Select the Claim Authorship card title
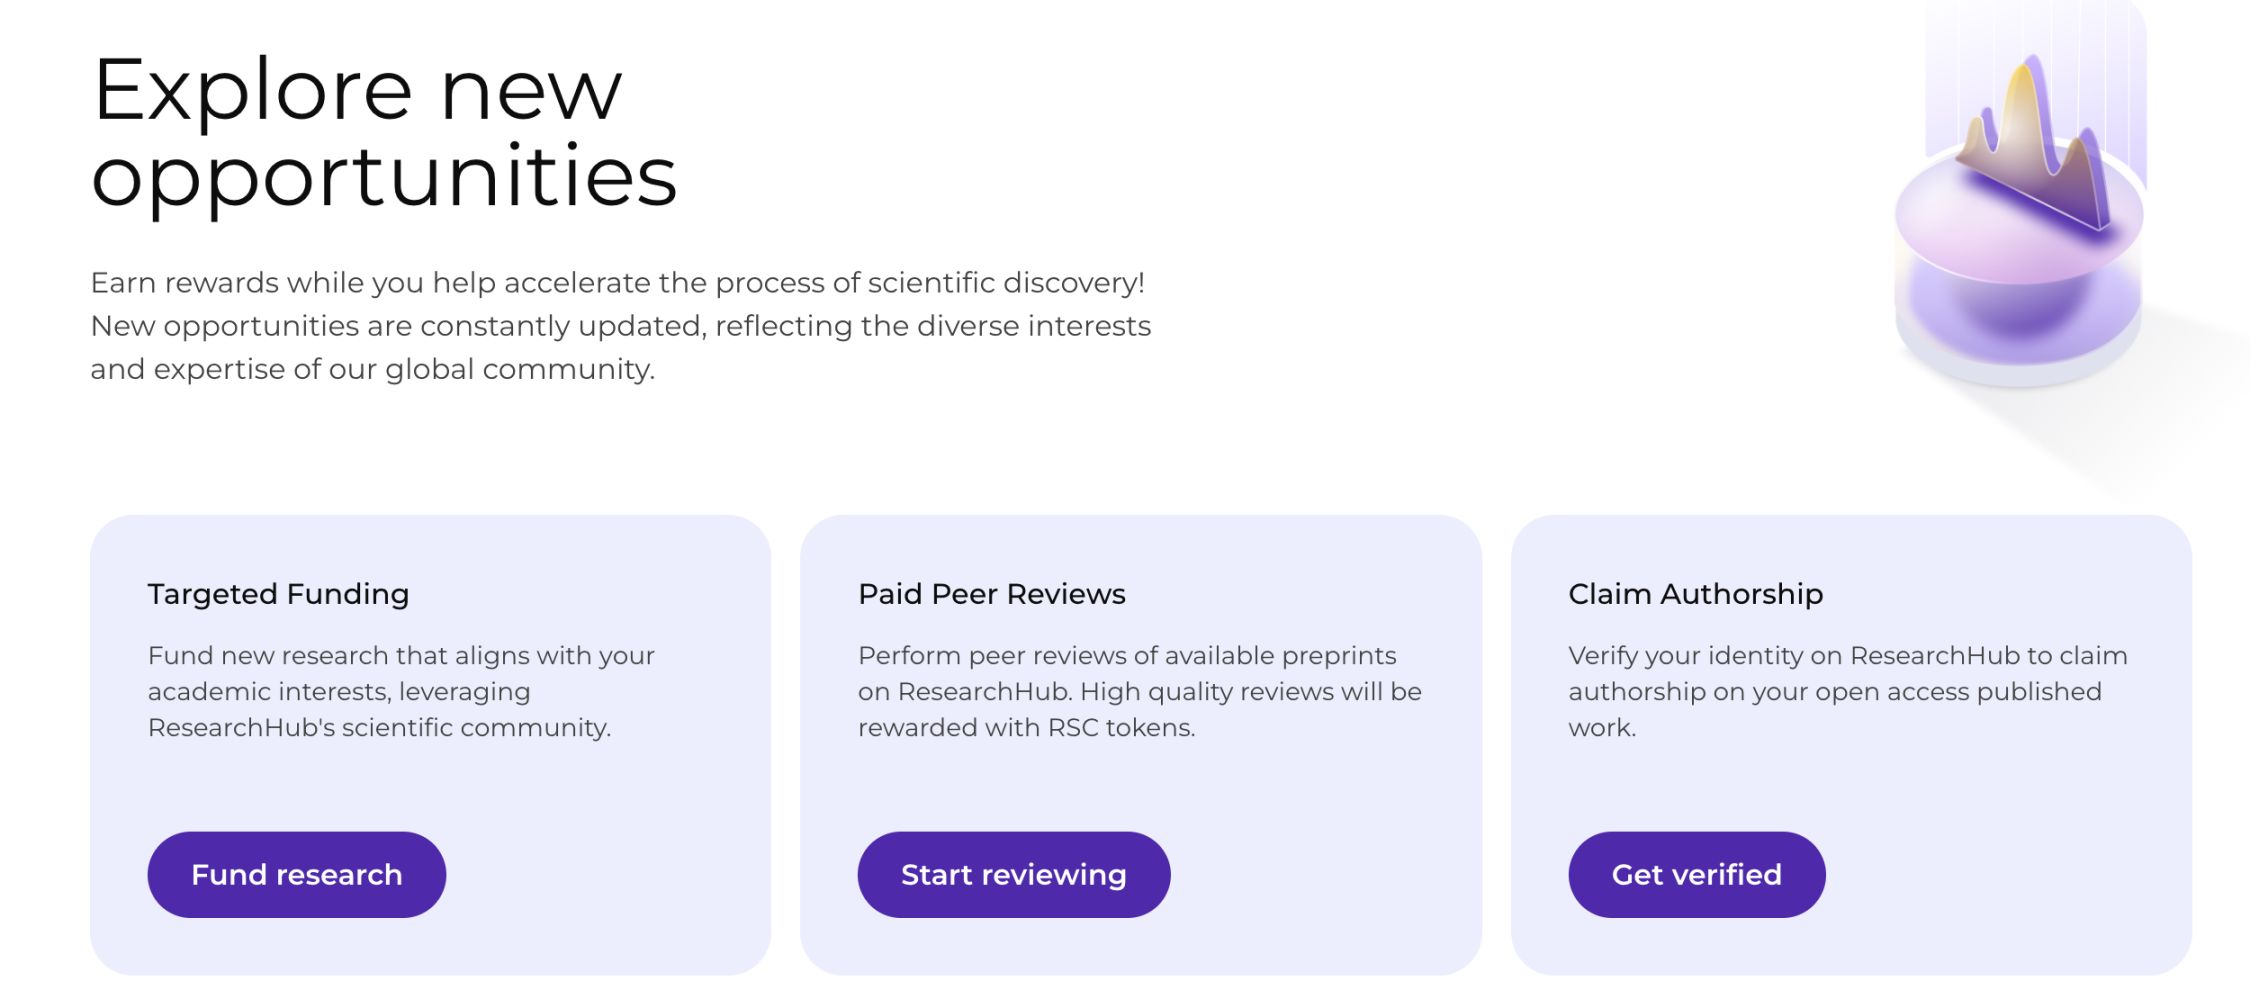 [x=1695, y=594]
